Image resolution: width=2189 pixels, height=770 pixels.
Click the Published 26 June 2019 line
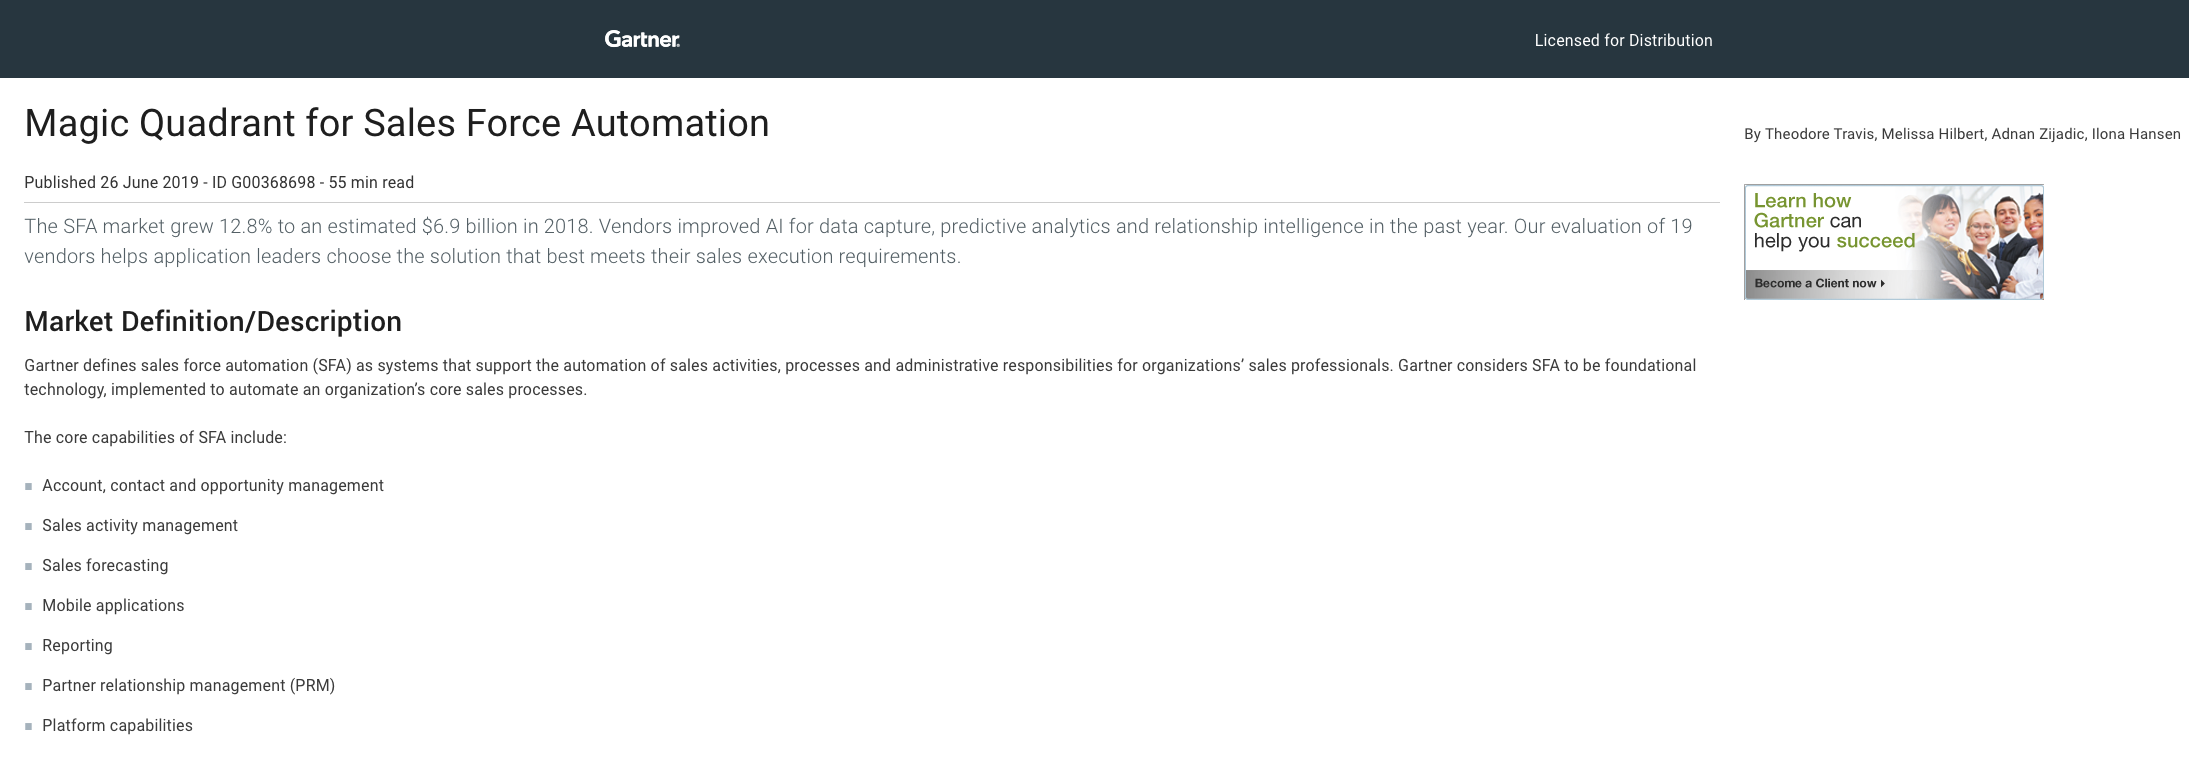(x=219, y=182)
